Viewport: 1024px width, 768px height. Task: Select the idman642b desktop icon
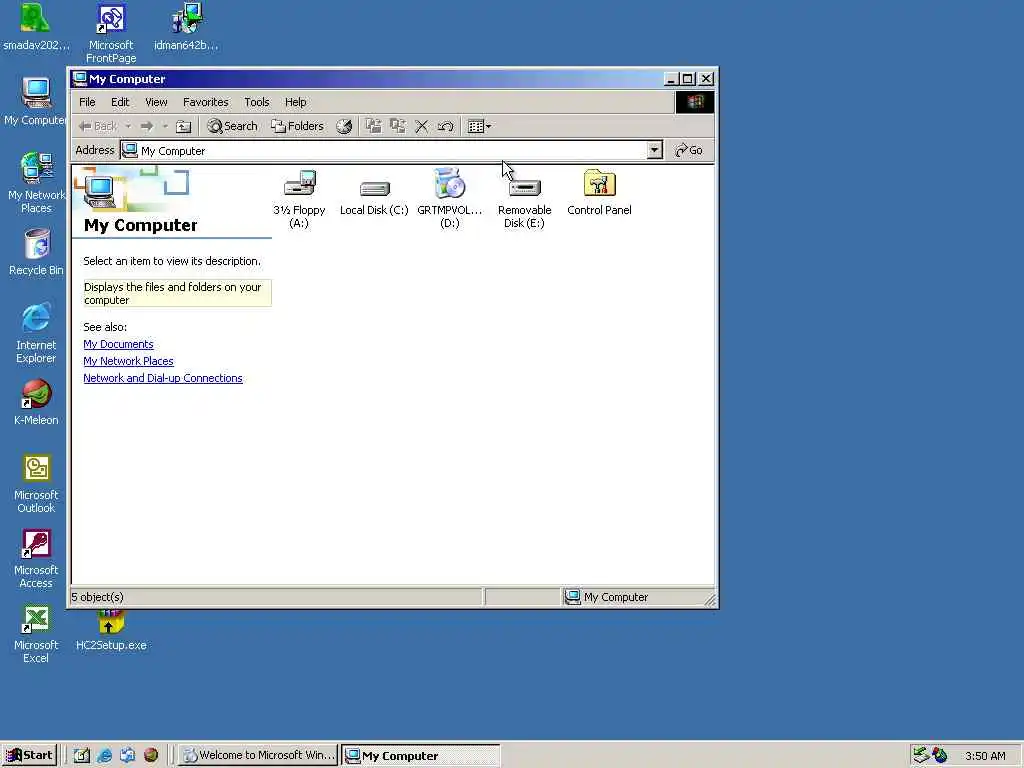pos(186,26)
